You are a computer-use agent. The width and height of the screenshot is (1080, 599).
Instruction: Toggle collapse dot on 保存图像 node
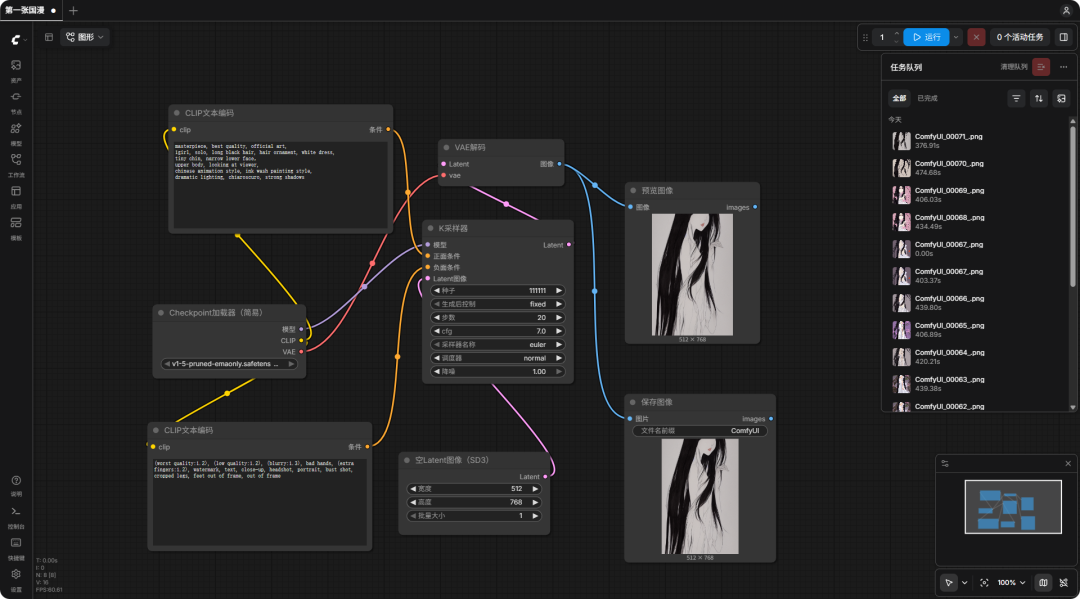tap(632, 401)
